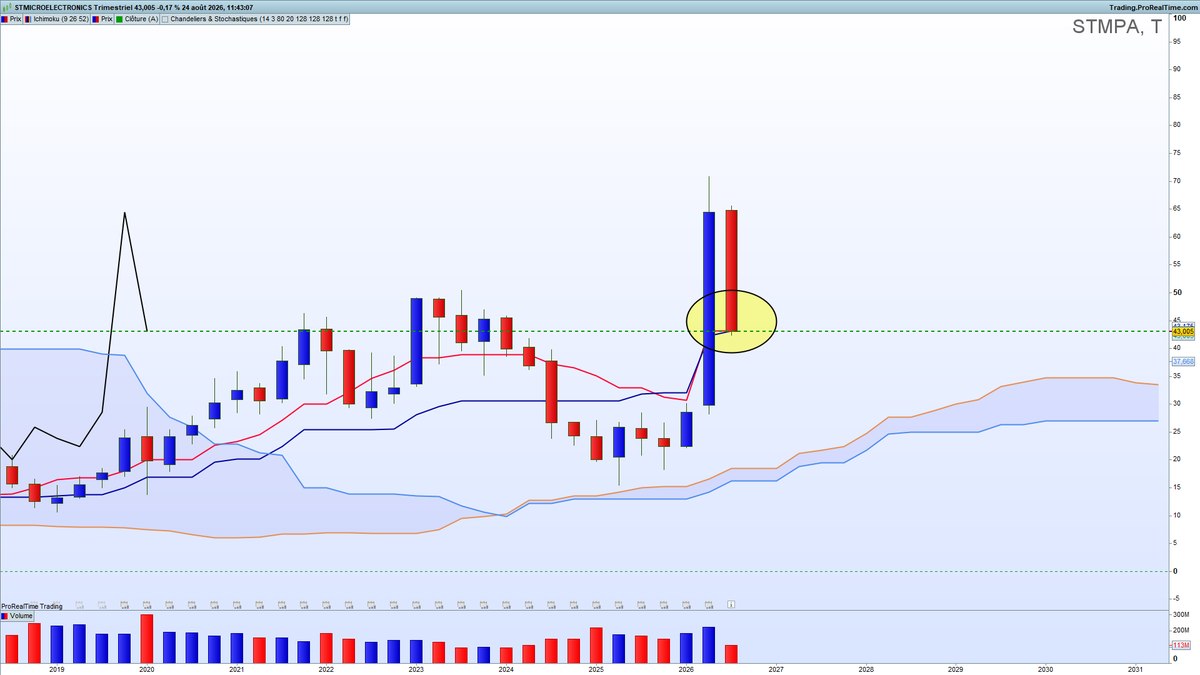Select the tallest red volume bar at 2020
Image resolution: width=1200 pixels, height=675 pixels.
pos(147,639)
